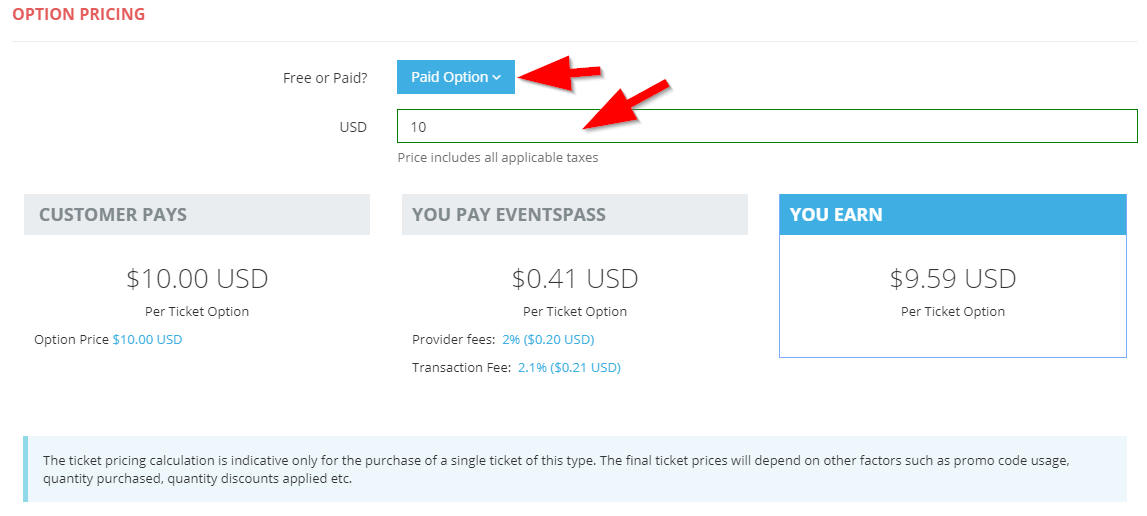Click the $10.00 USD customer pays amount
Image resolution: width=1147 pixels, height=516 pixels.
tap(197, 278)
